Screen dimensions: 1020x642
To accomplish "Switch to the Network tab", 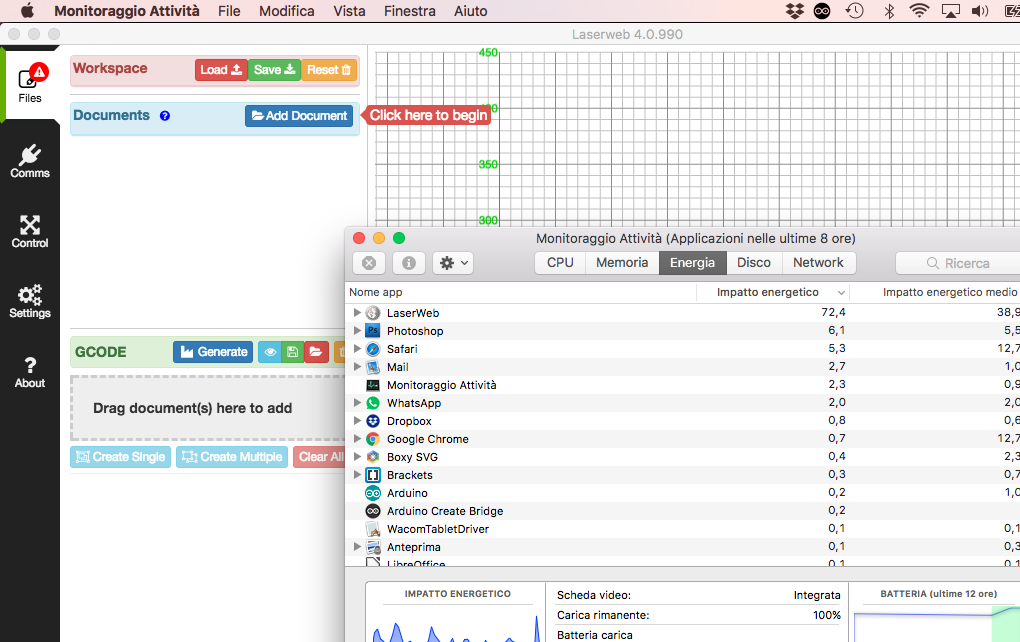I will coord(818,263).
